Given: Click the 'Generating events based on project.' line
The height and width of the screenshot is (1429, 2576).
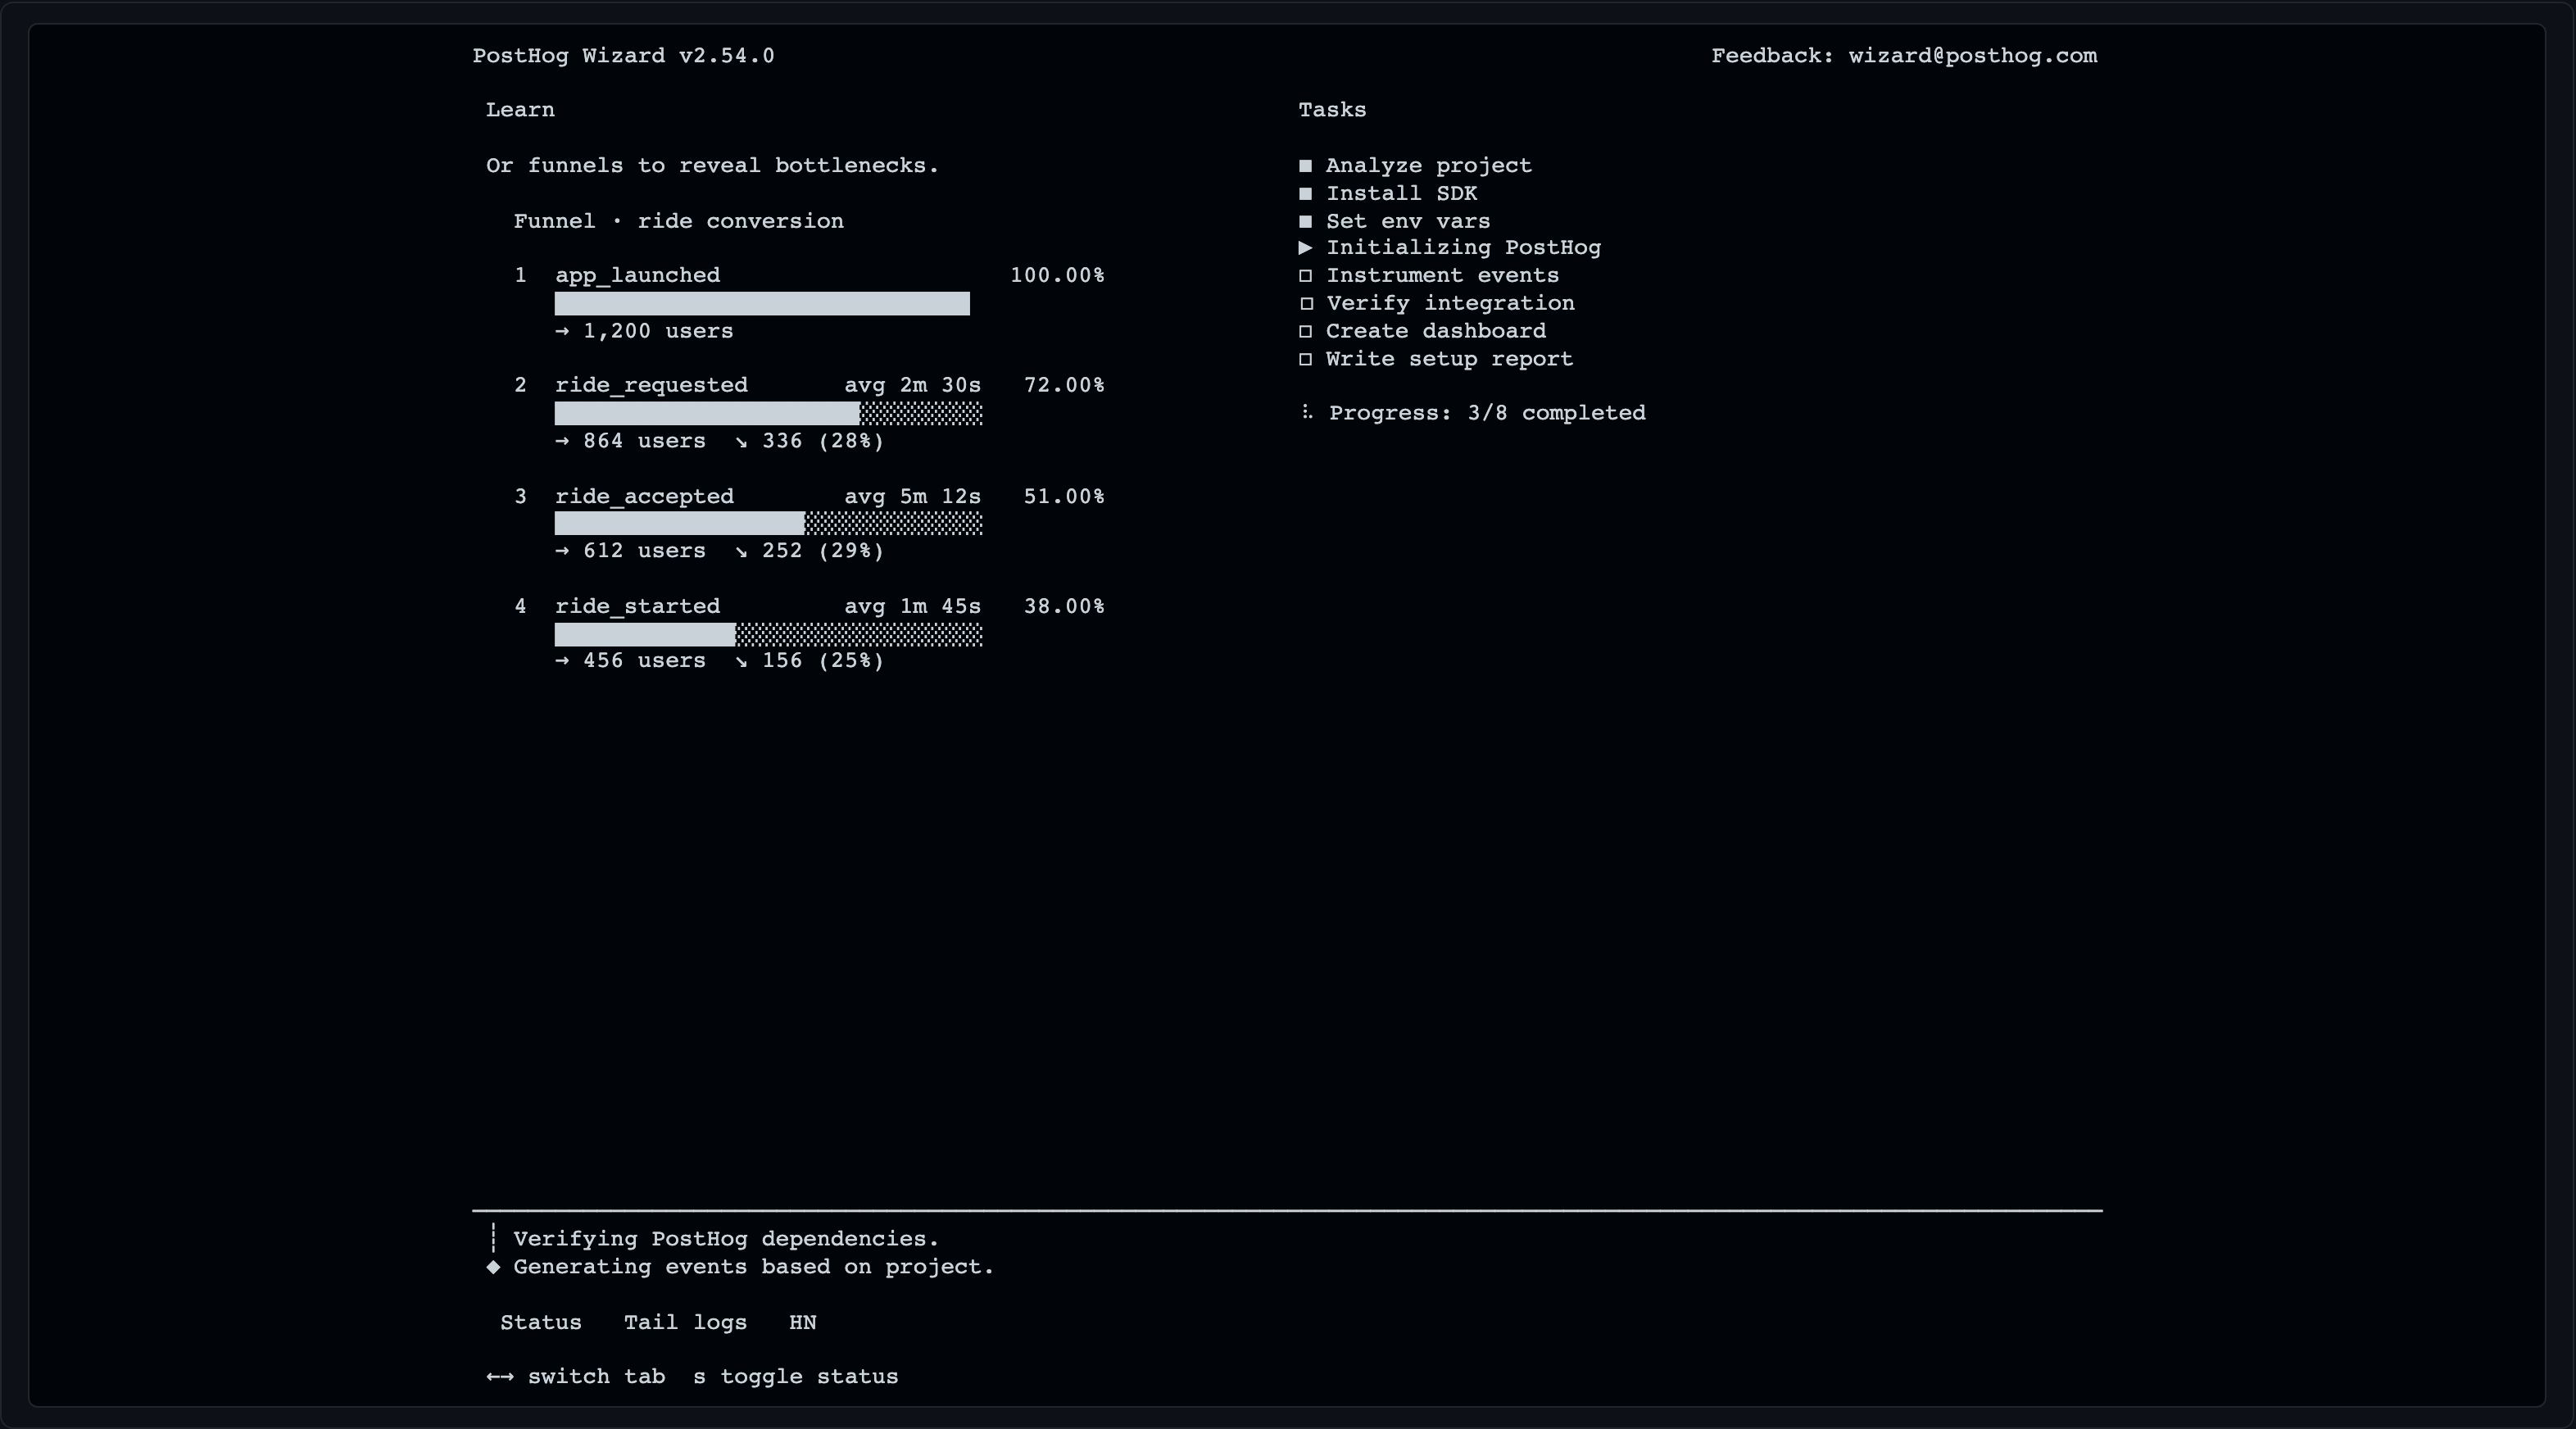Looking at the screenshot, I should tap(753, 1267).
